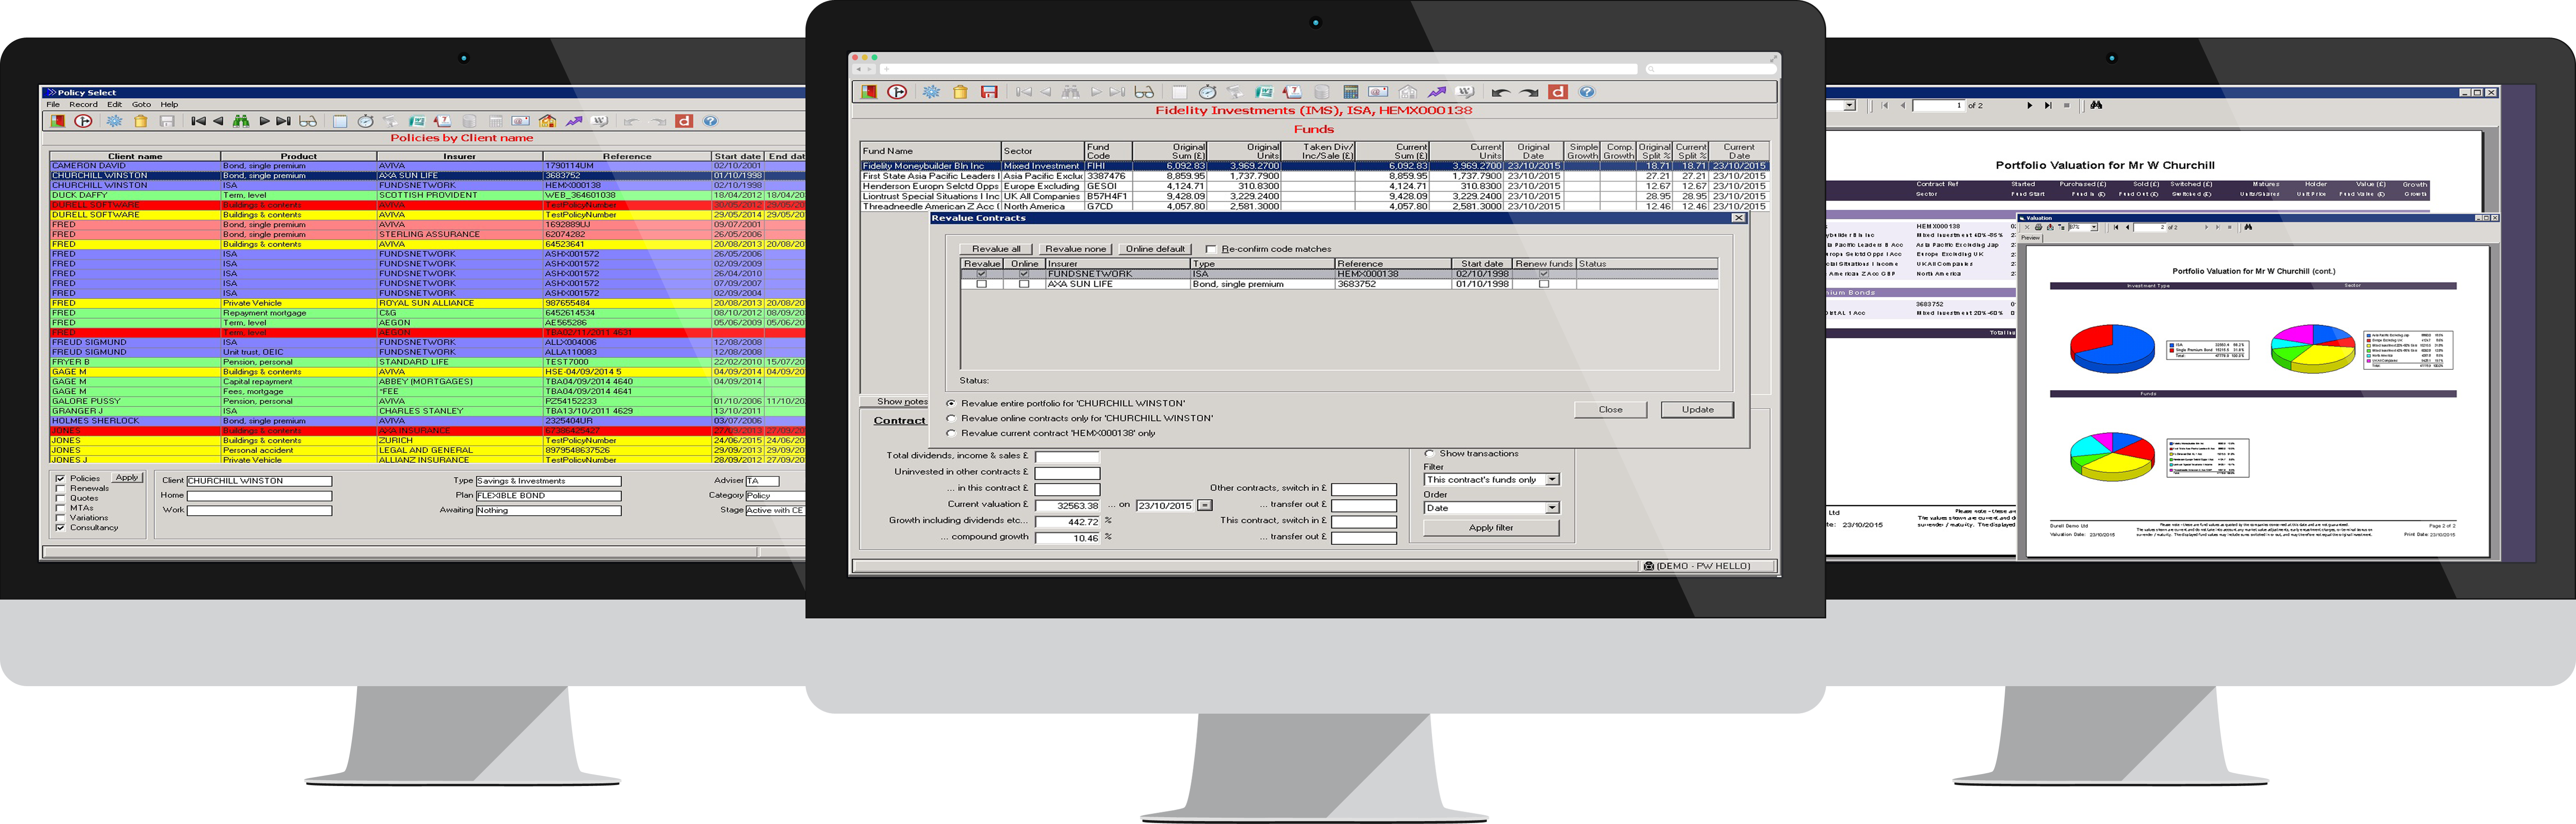The image size is (2576, 824).
Task: Click the Fund Name column header
Action: tap(930, 151)
